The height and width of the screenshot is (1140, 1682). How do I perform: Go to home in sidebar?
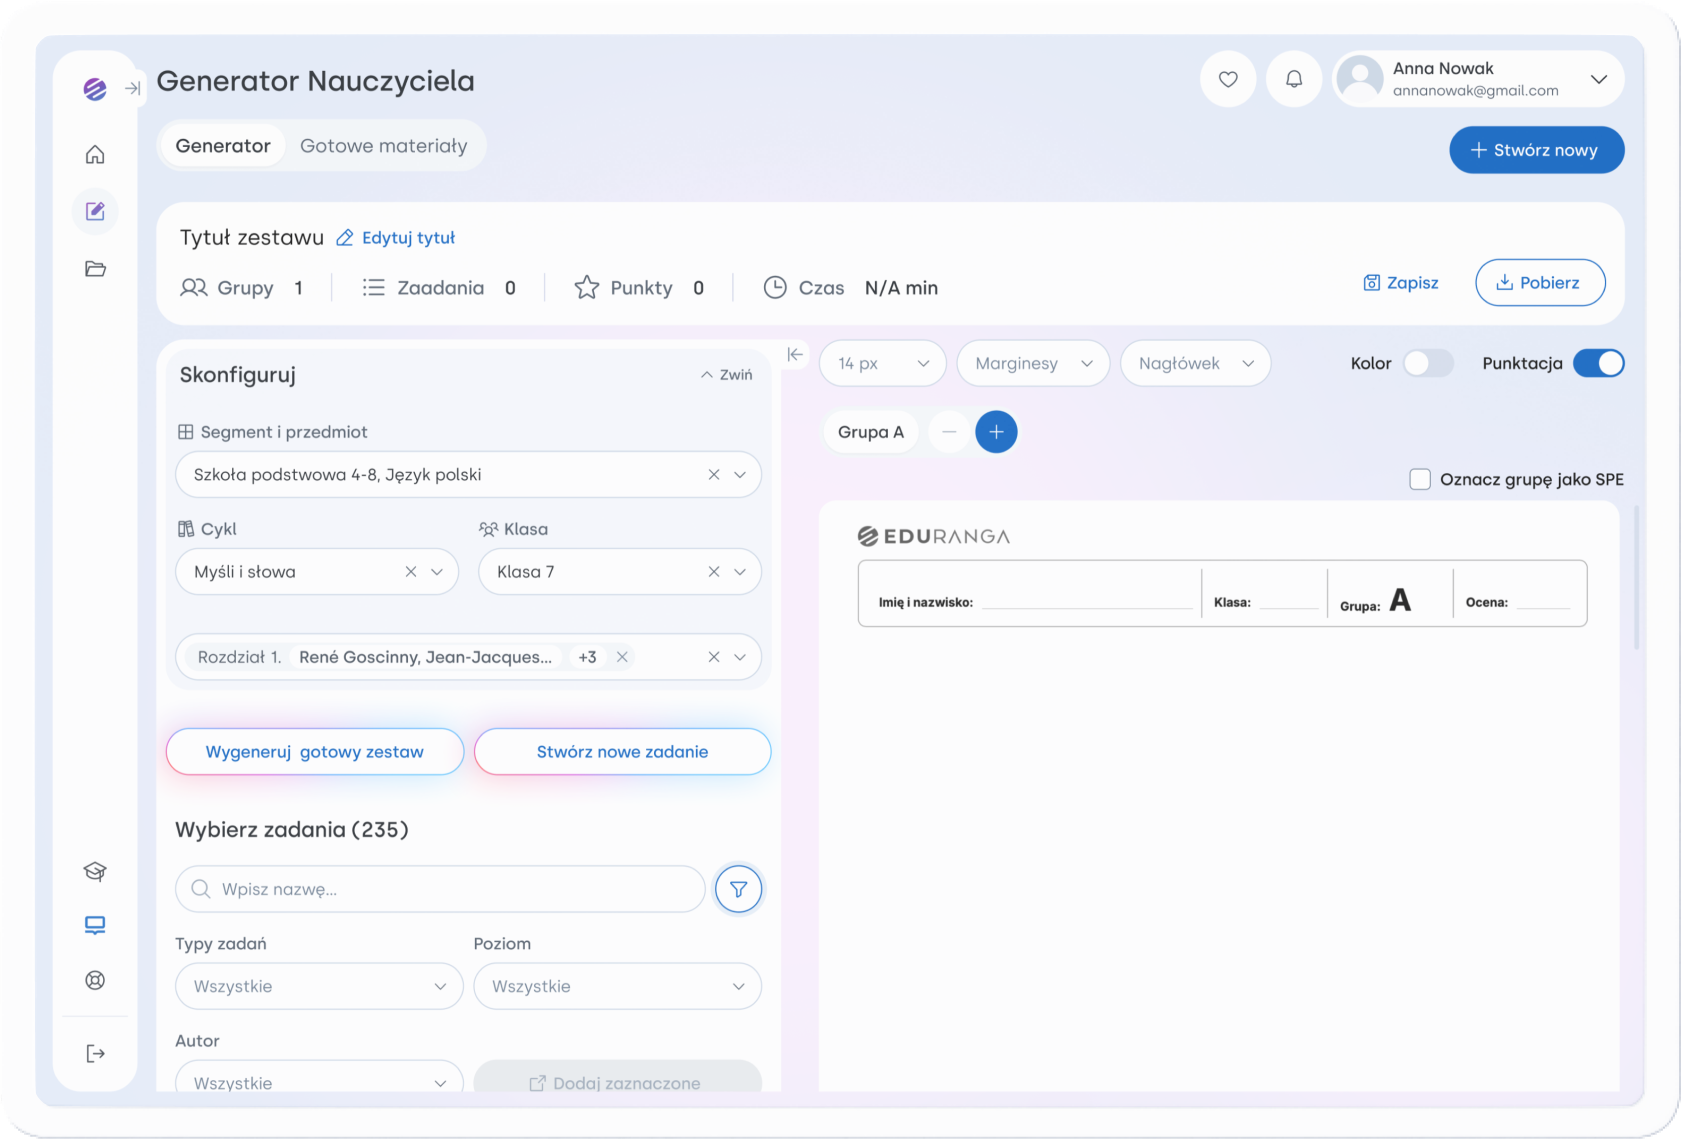click(x=95, y=154)
